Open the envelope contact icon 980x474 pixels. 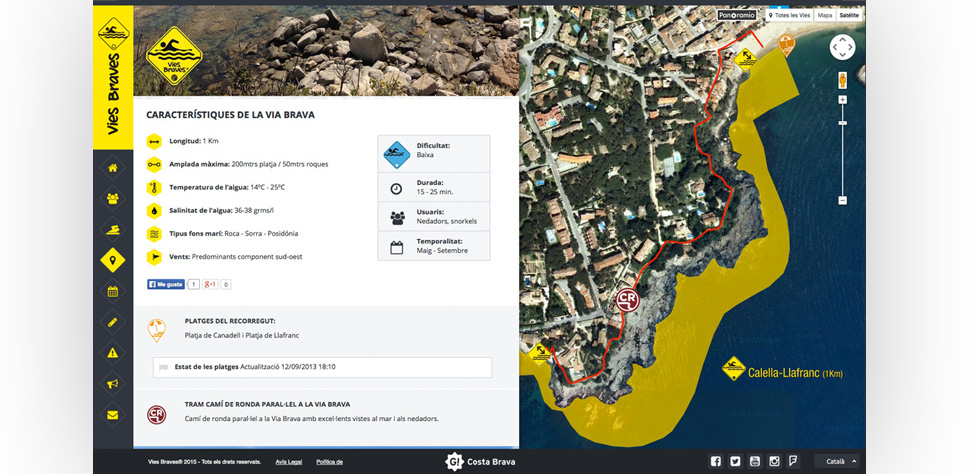113,415
